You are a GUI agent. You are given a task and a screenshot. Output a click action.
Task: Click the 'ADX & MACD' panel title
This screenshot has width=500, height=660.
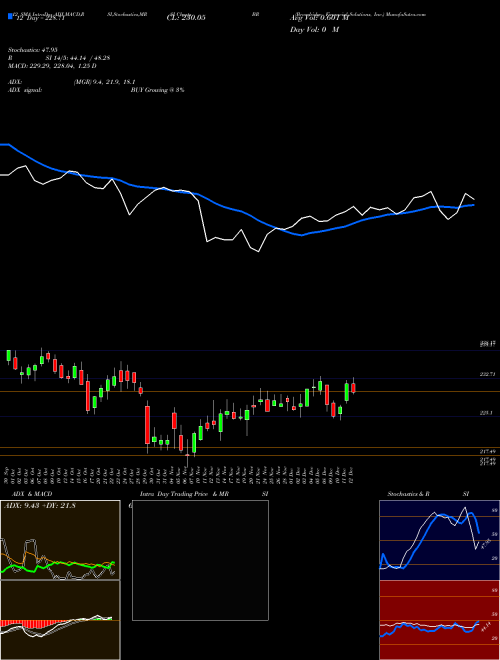[x=32, y=494]
